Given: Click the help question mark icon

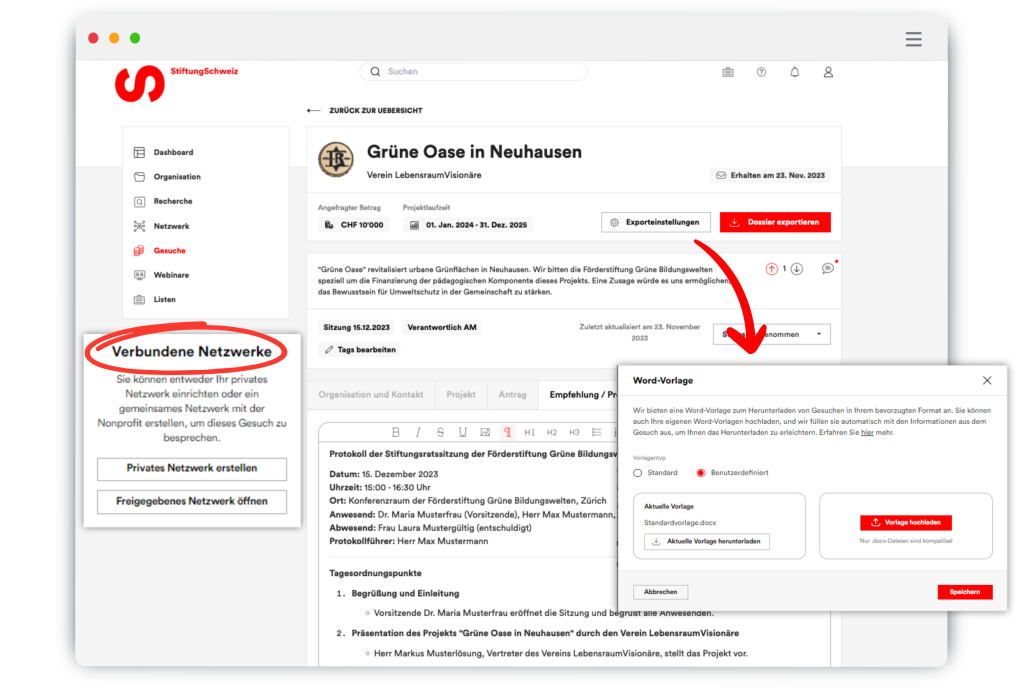Looking at the screenshot, I should 761,72.
